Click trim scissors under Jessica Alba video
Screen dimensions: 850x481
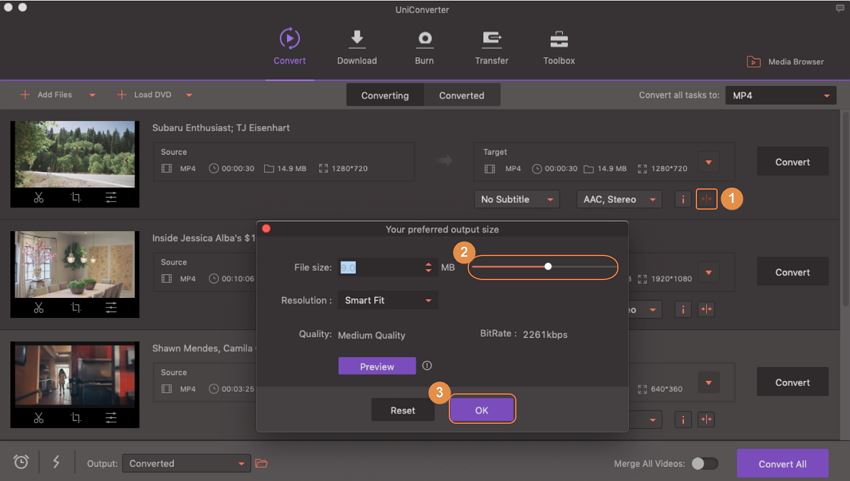[38, 308]
